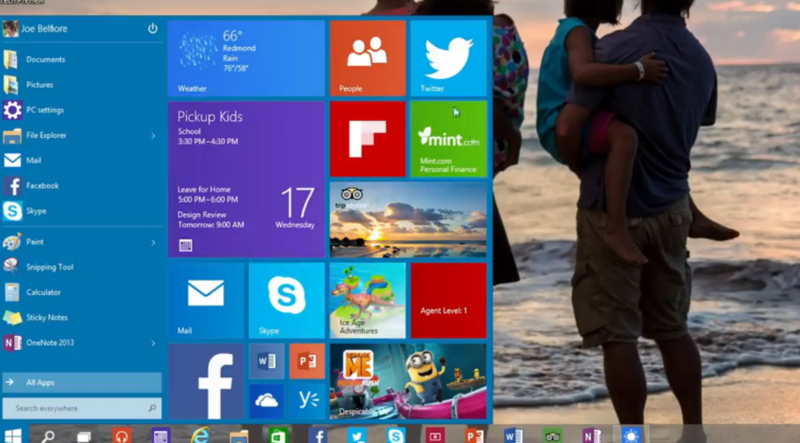Open PC settings gear in Start list
This screenshot has height=443, width=800.
[x=82, y=110]
